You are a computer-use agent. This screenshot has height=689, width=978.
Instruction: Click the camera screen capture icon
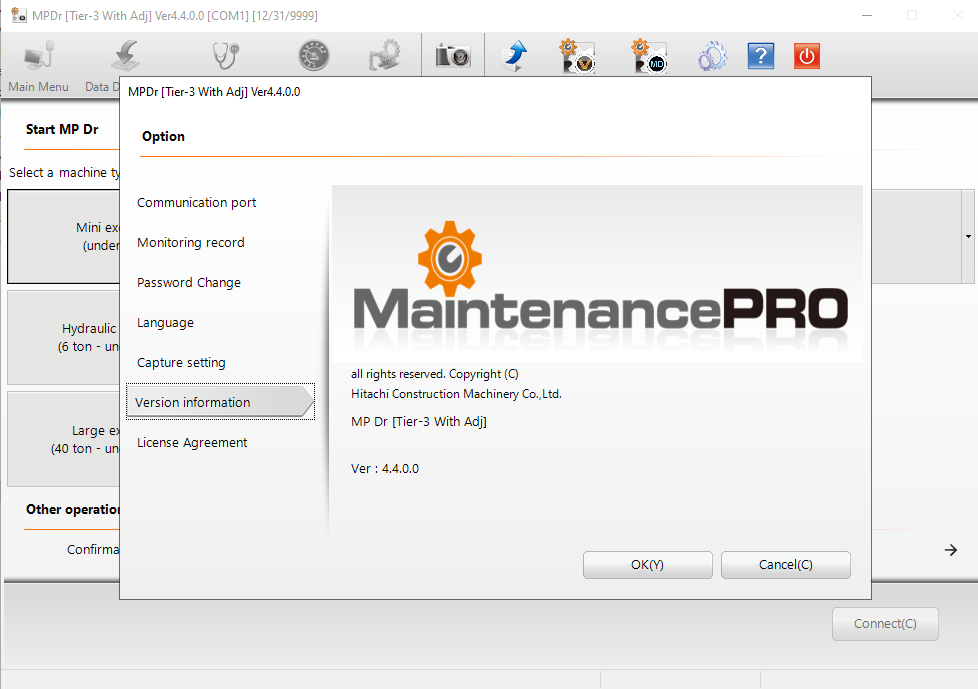pyautogui.click(x=452, y=55)
